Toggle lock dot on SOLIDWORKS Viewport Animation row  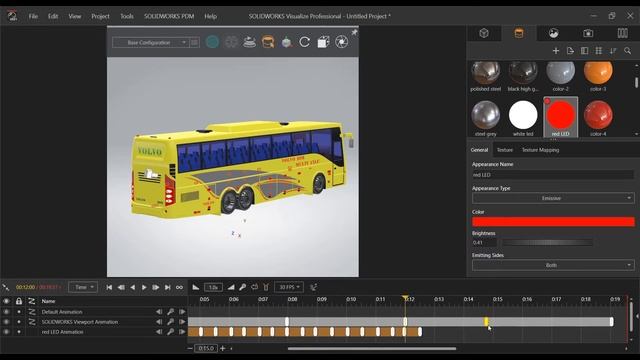(19, 322)
